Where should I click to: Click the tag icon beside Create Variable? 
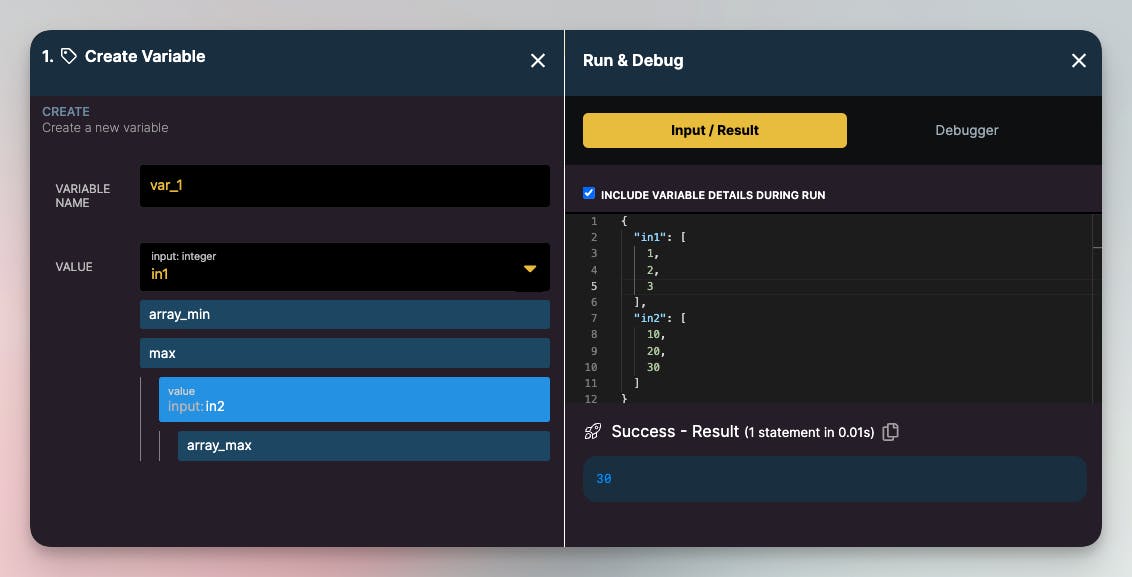point(69,56)
